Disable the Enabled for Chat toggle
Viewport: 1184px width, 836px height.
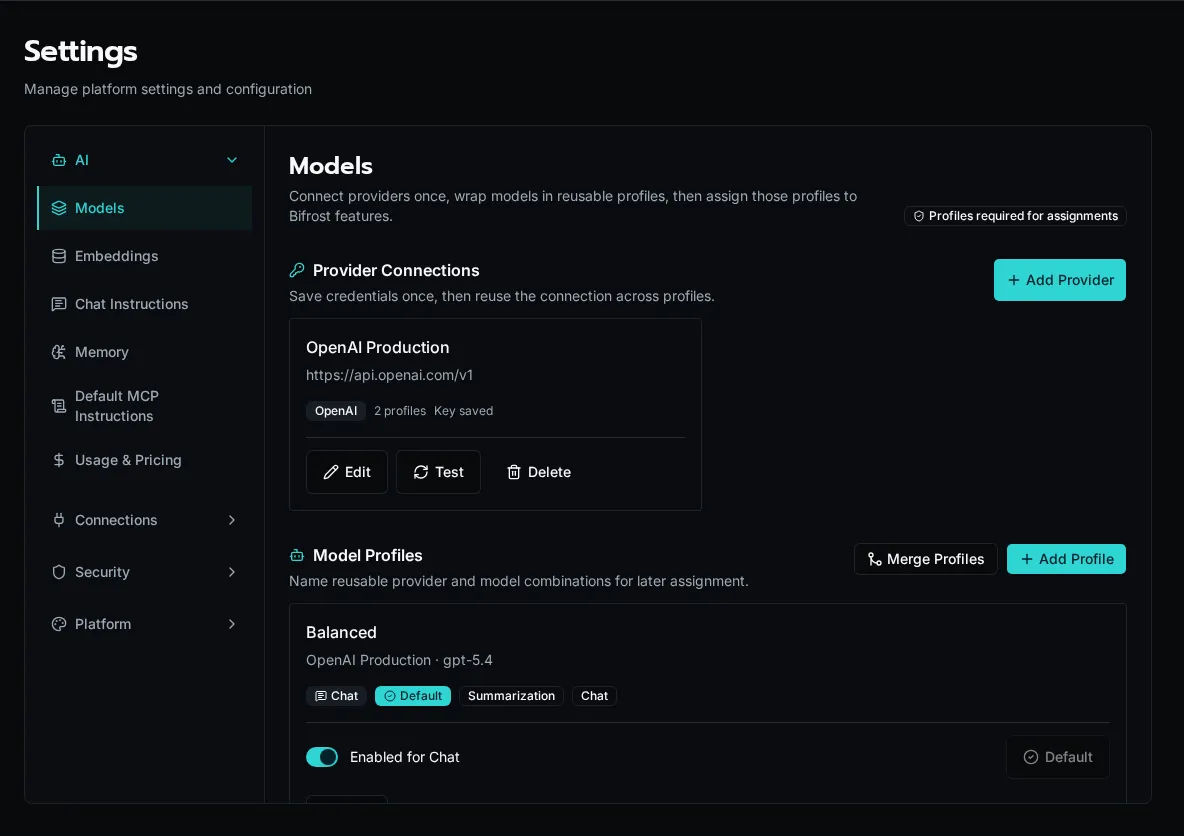322,757
